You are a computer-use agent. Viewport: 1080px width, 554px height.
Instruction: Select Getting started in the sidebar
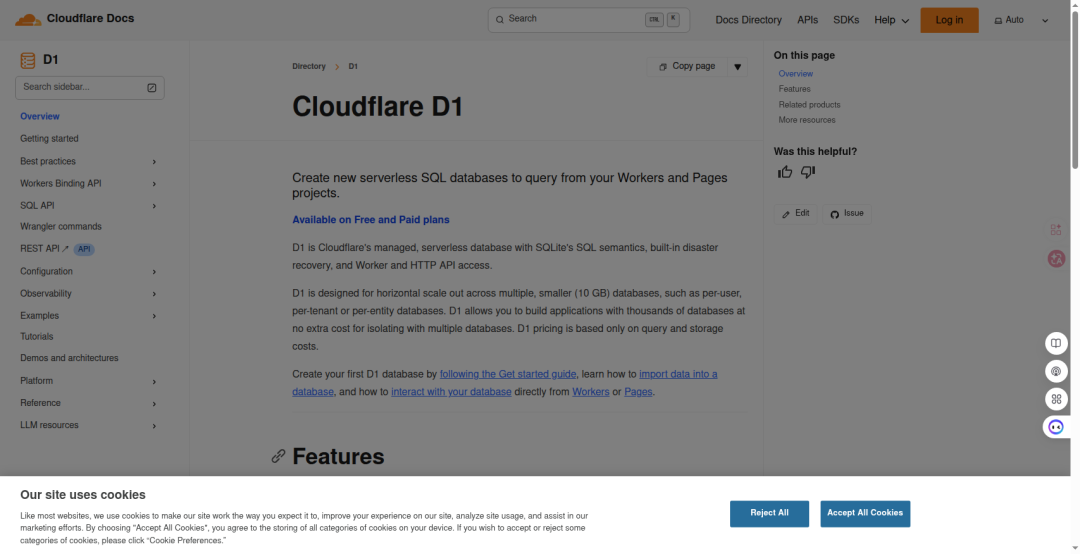(50, 138)
